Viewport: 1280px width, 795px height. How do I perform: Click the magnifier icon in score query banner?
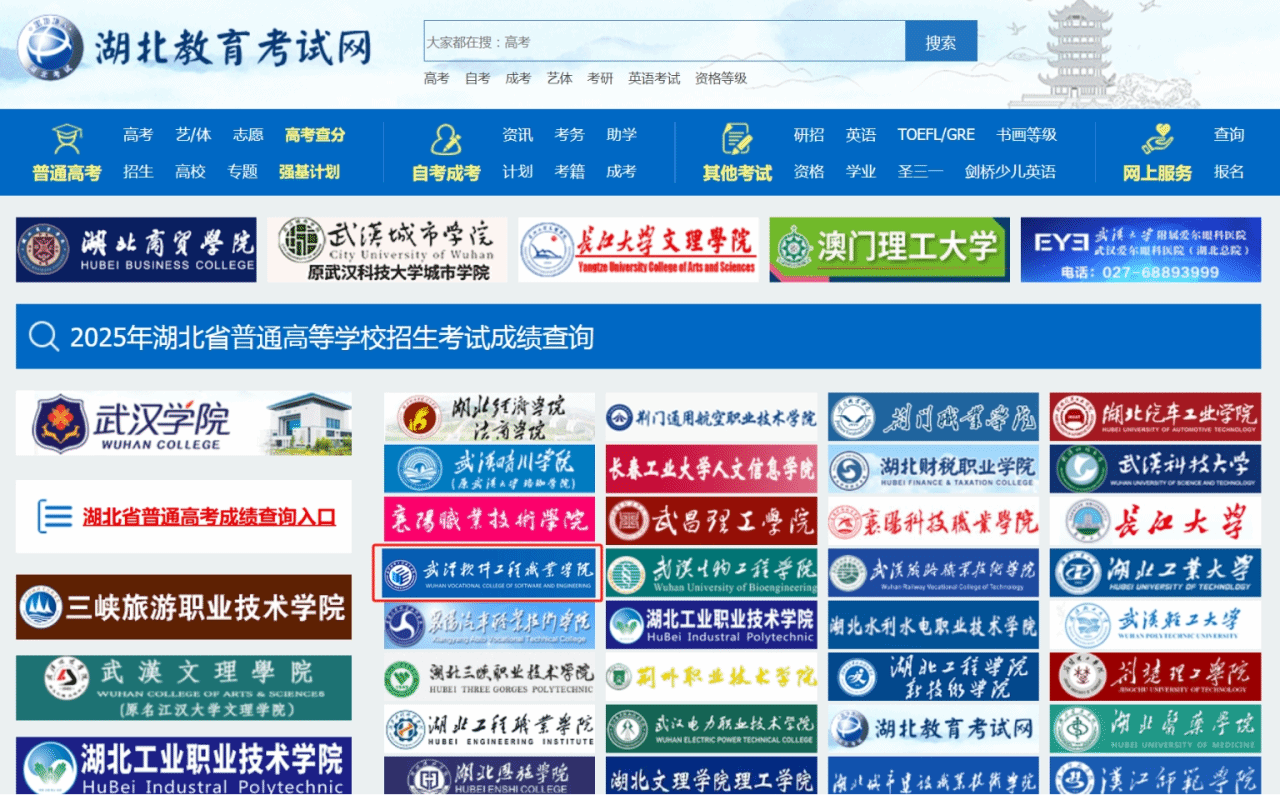pos(44,337)
